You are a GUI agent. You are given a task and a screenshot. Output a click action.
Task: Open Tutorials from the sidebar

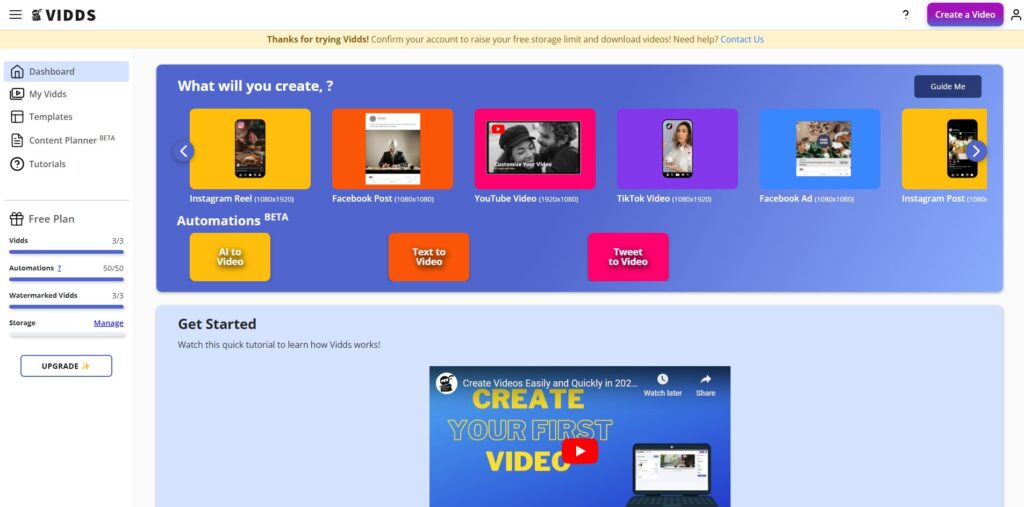click(47, 164)
